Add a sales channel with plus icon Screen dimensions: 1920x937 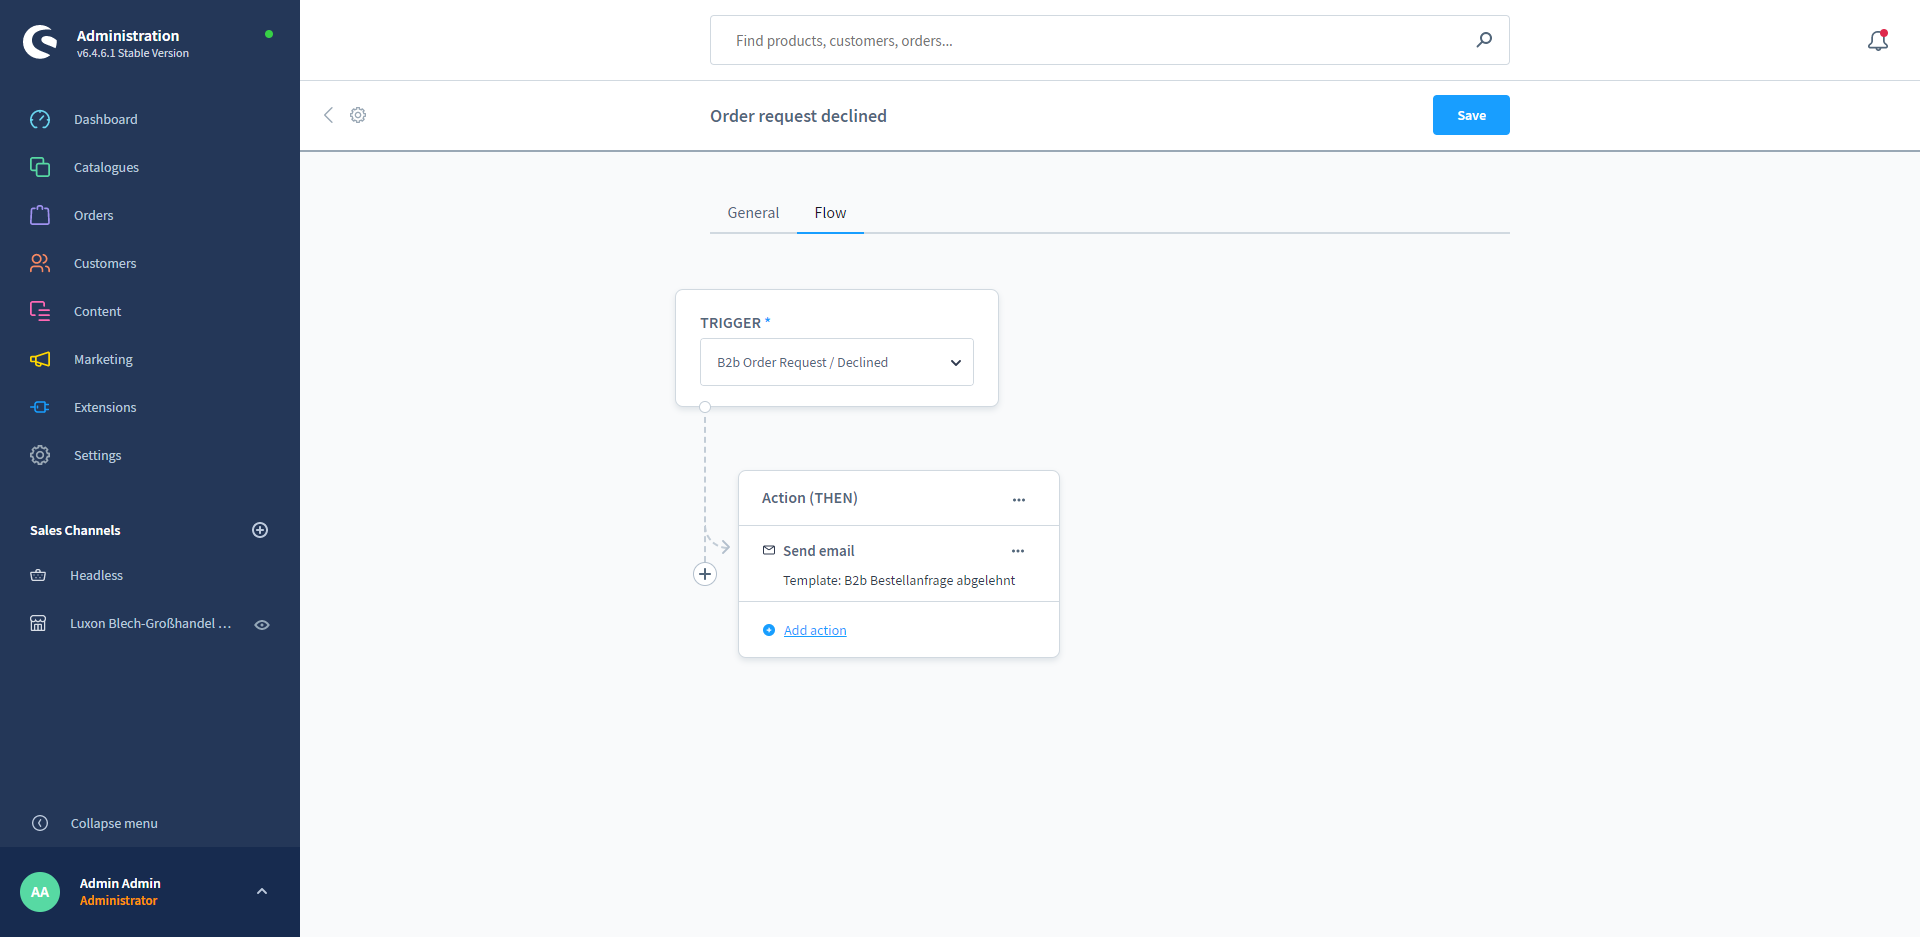(x=260, y=530)
